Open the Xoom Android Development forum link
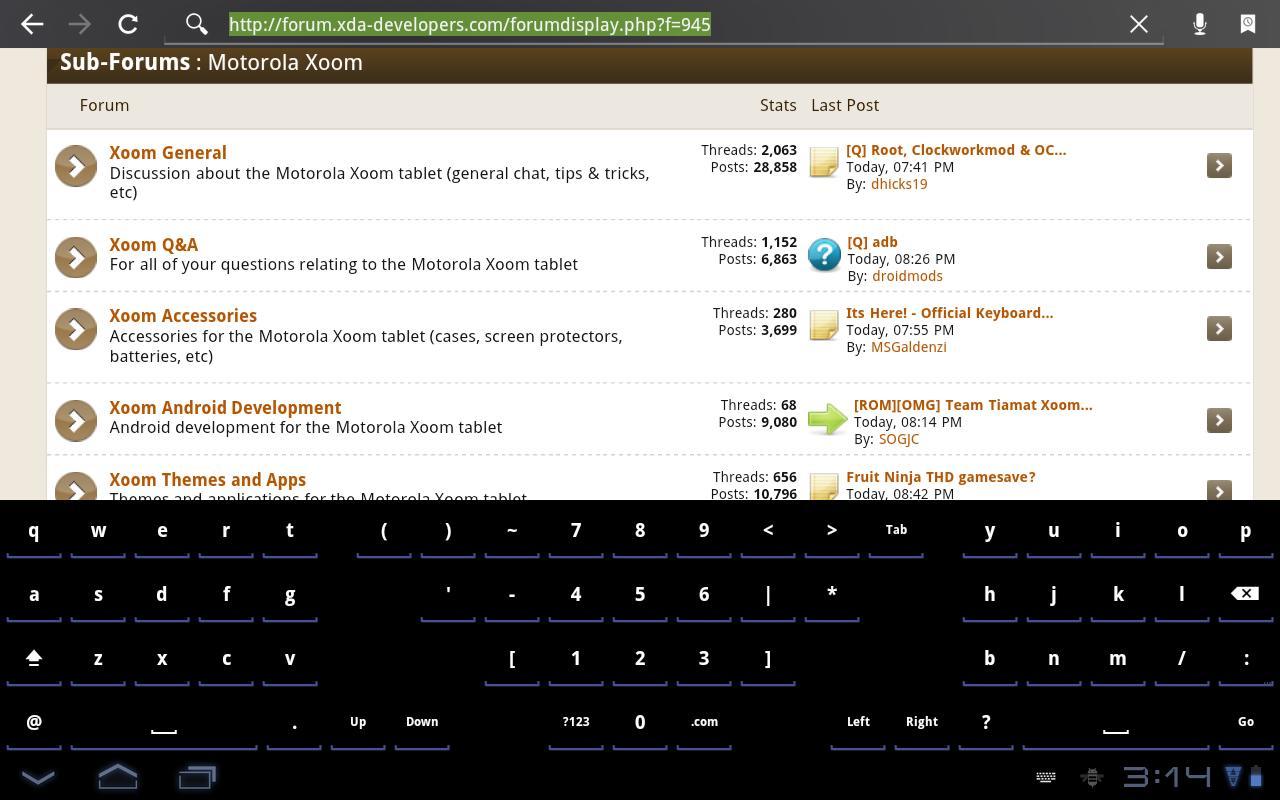 225,407
